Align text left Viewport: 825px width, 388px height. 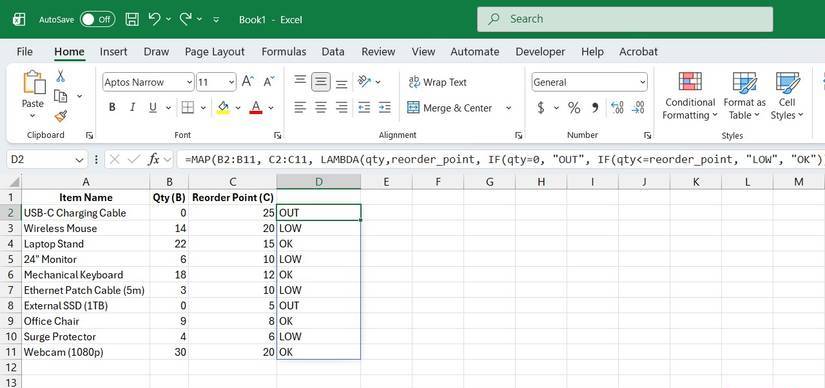tap(300, 108)
